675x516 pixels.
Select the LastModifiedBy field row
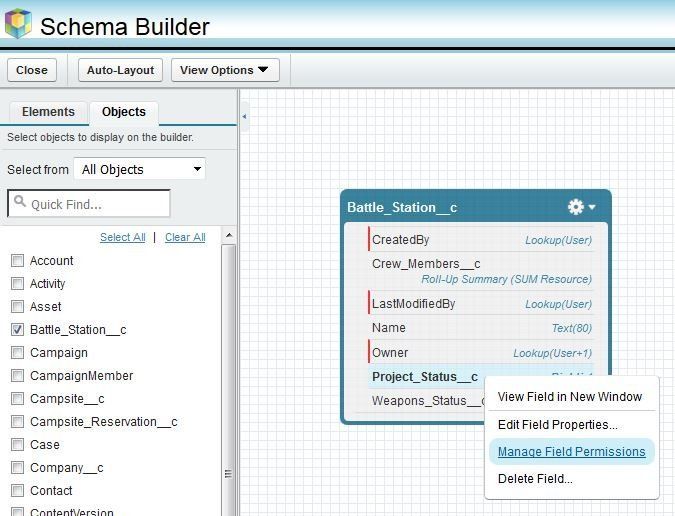click(482, 304)
